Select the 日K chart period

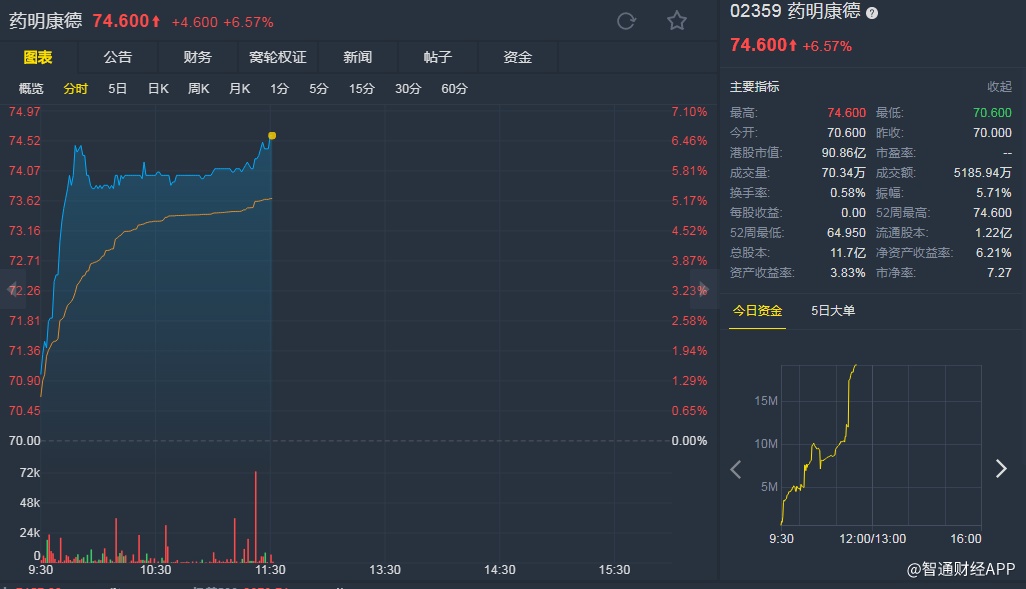click(158, 89)
